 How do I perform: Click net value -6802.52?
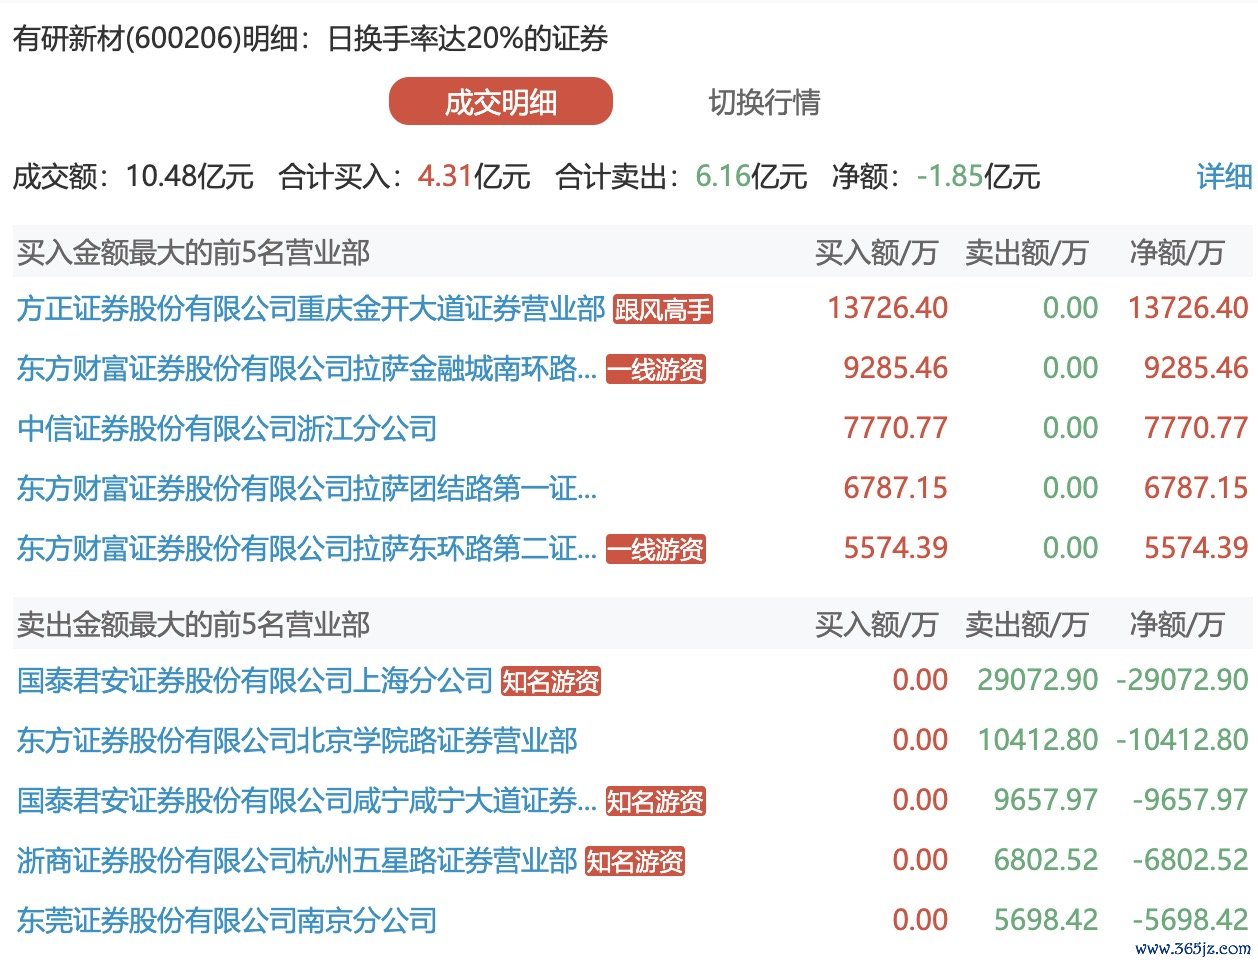(1191, 860)
